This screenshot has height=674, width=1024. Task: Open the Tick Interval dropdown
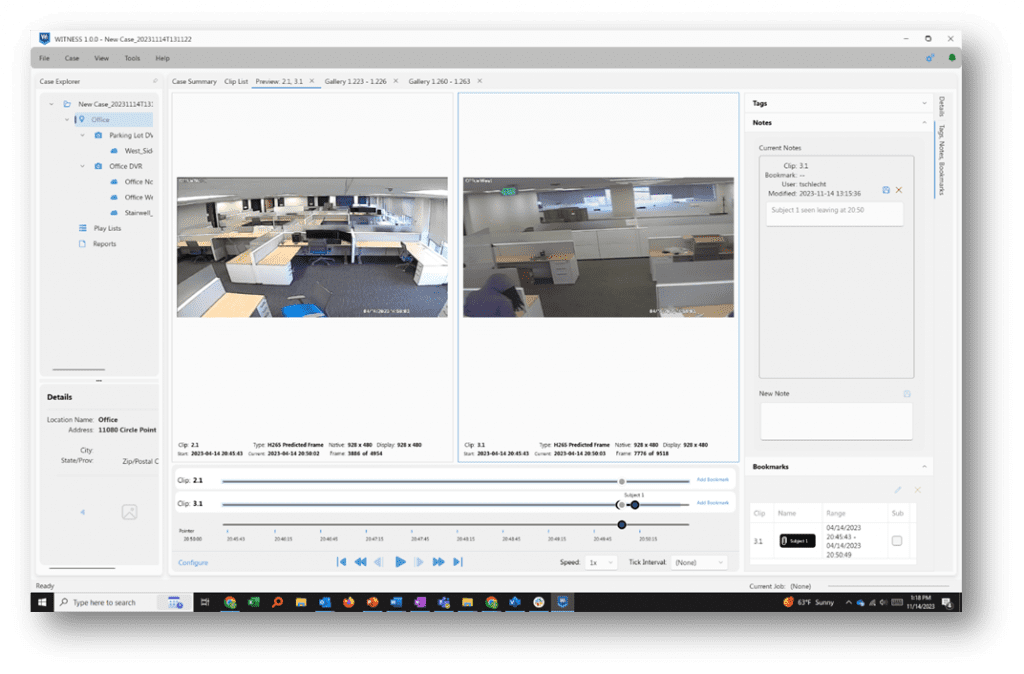point(700,562)
